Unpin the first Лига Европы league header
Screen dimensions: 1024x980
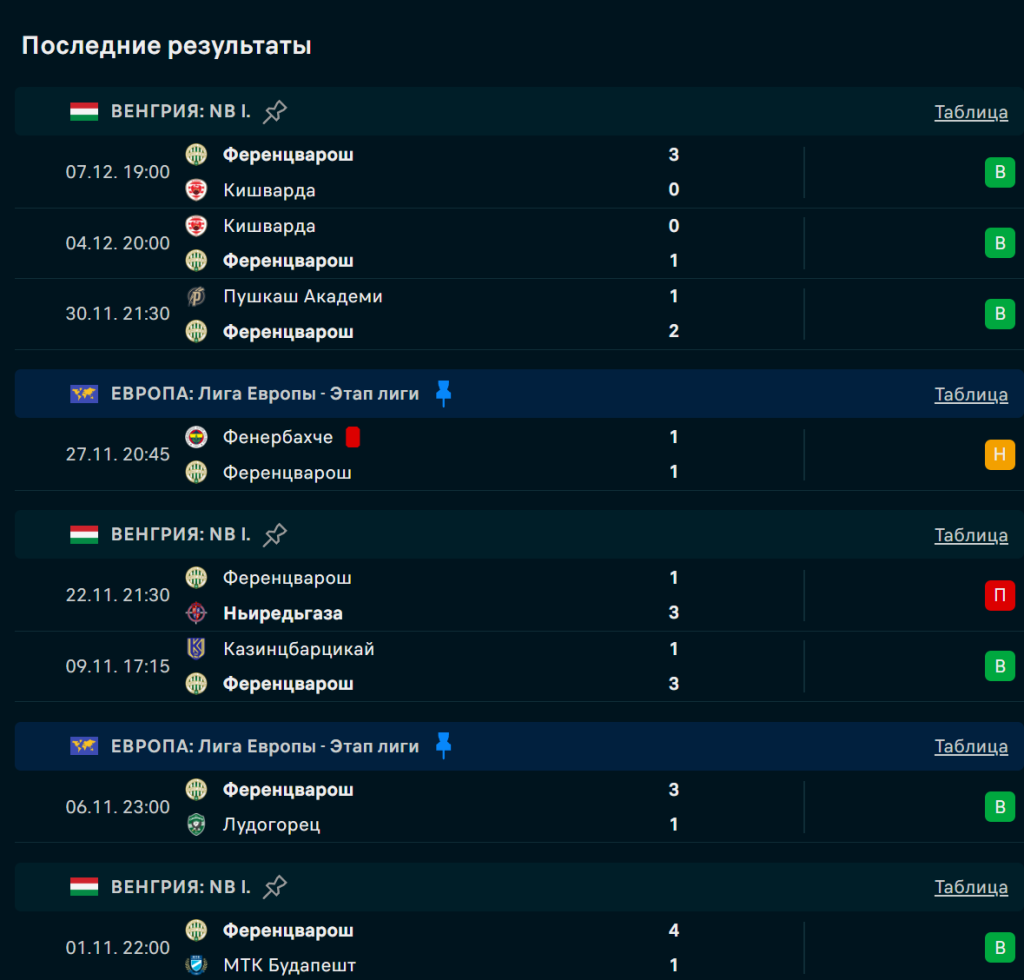pos(444,394)
